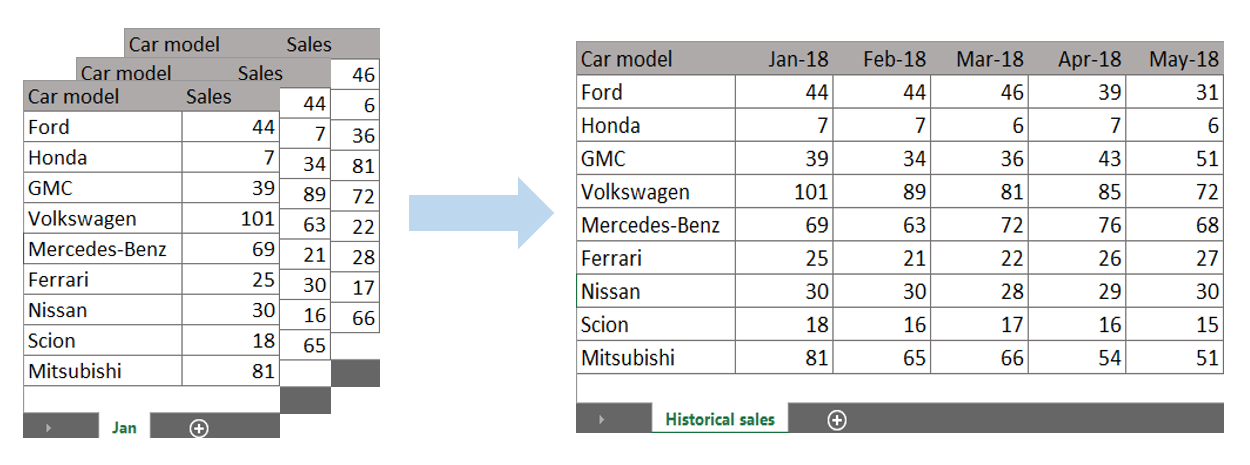This screenshot has width=1250, height=465.
Task: Select Mitsubishi cell in Jan sheet
Action: coord(102,371)
